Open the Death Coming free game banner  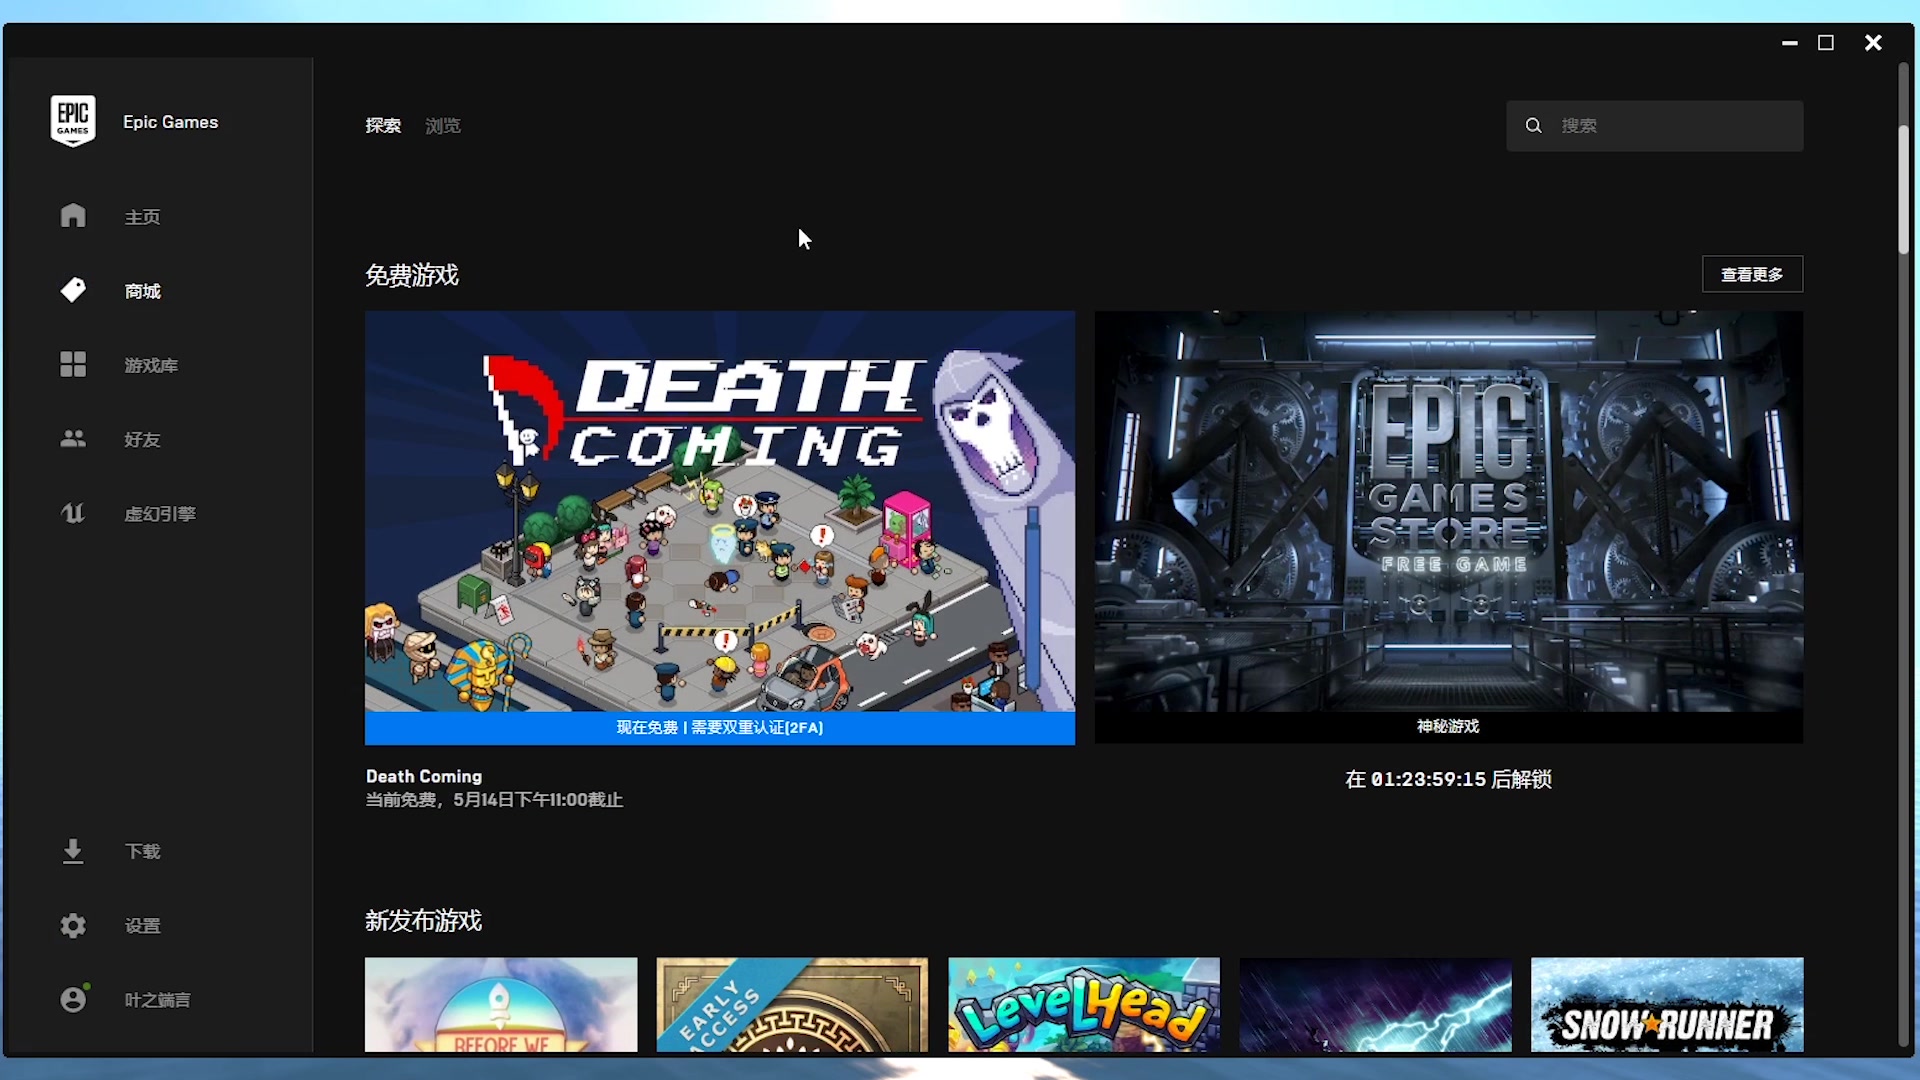click(x=720, y=511)
